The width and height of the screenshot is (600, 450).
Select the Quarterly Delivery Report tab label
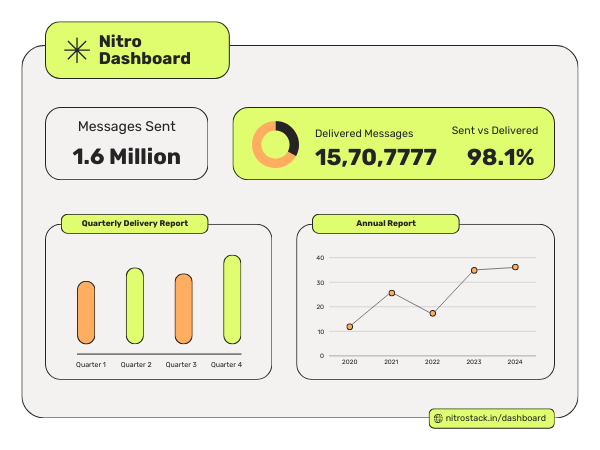click(134, 223)
